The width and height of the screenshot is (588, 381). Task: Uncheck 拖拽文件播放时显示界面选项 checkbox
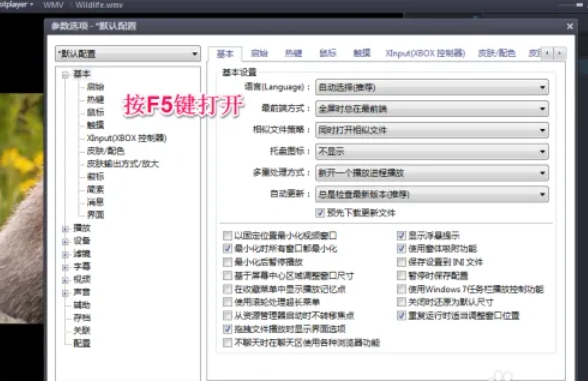tap(227, 329)
